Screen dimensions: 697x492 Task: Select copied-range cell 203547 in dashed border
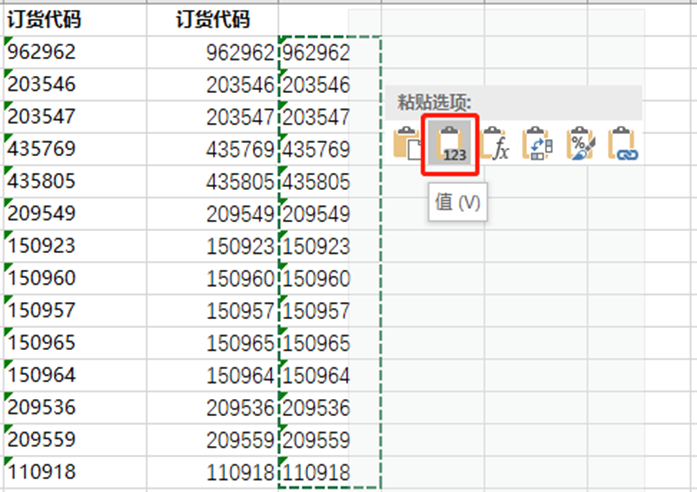330,116
